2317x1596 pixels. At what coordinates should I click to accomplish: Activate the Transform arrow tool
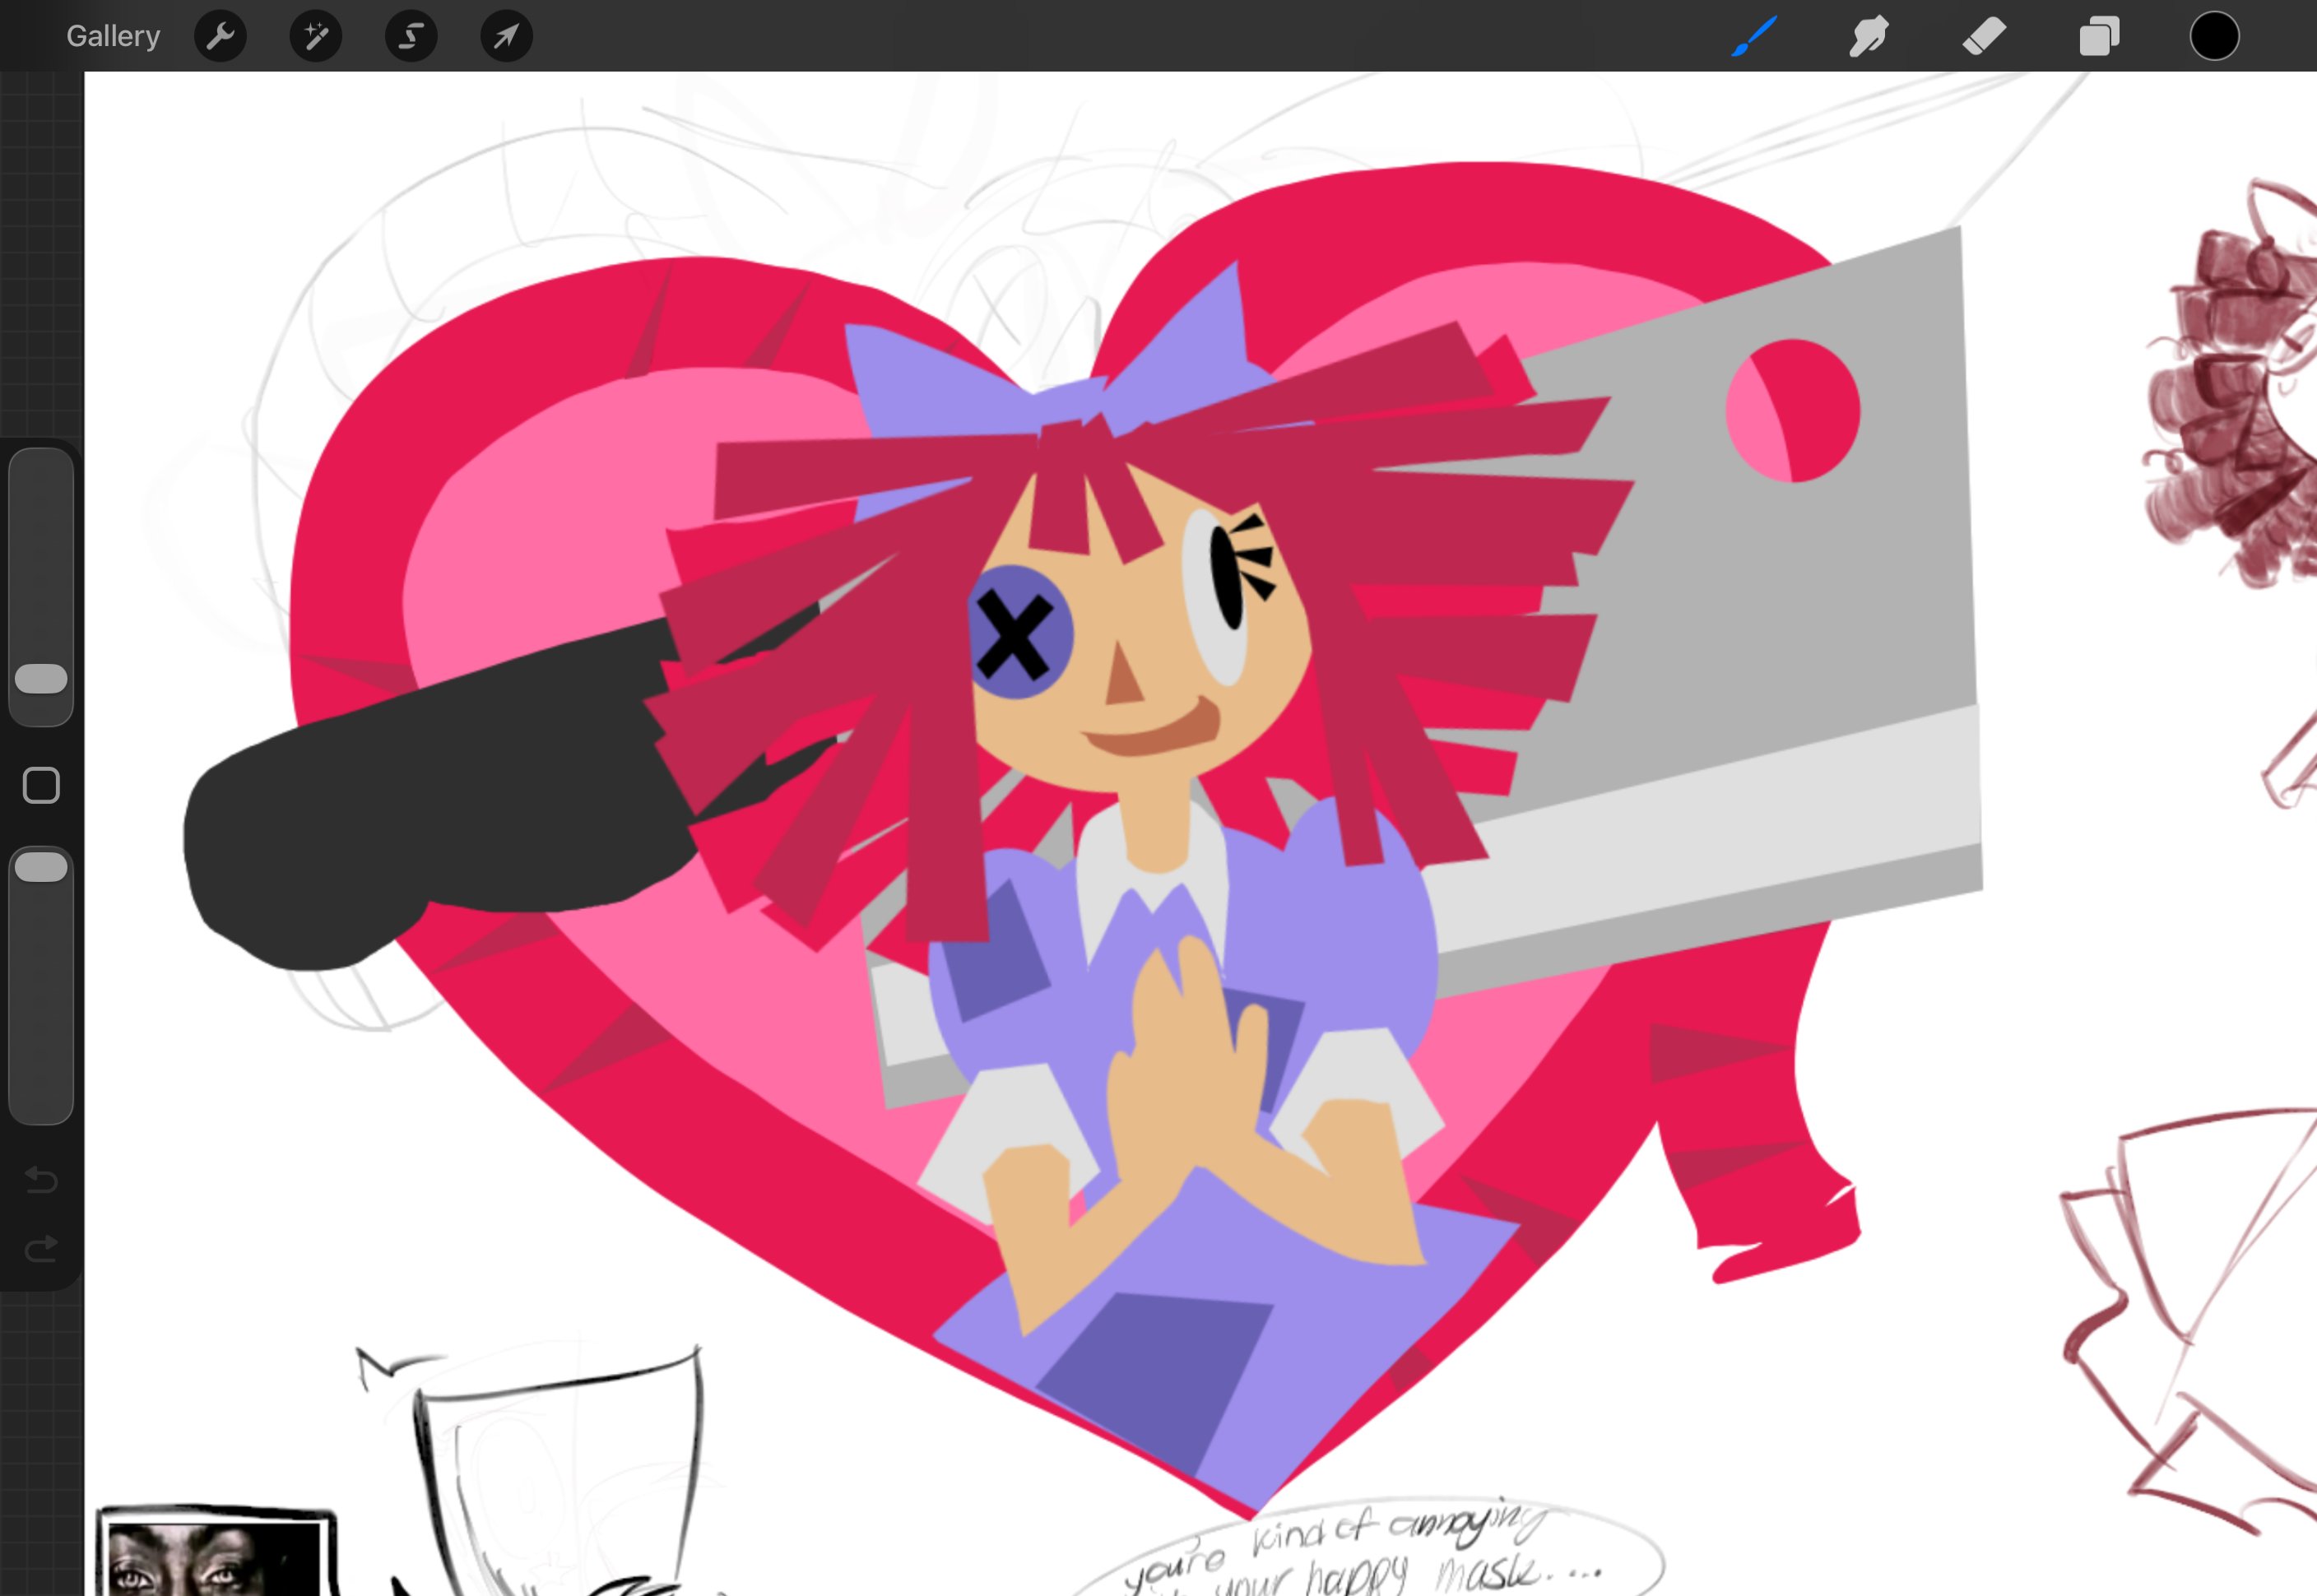[x=506, y=37]
